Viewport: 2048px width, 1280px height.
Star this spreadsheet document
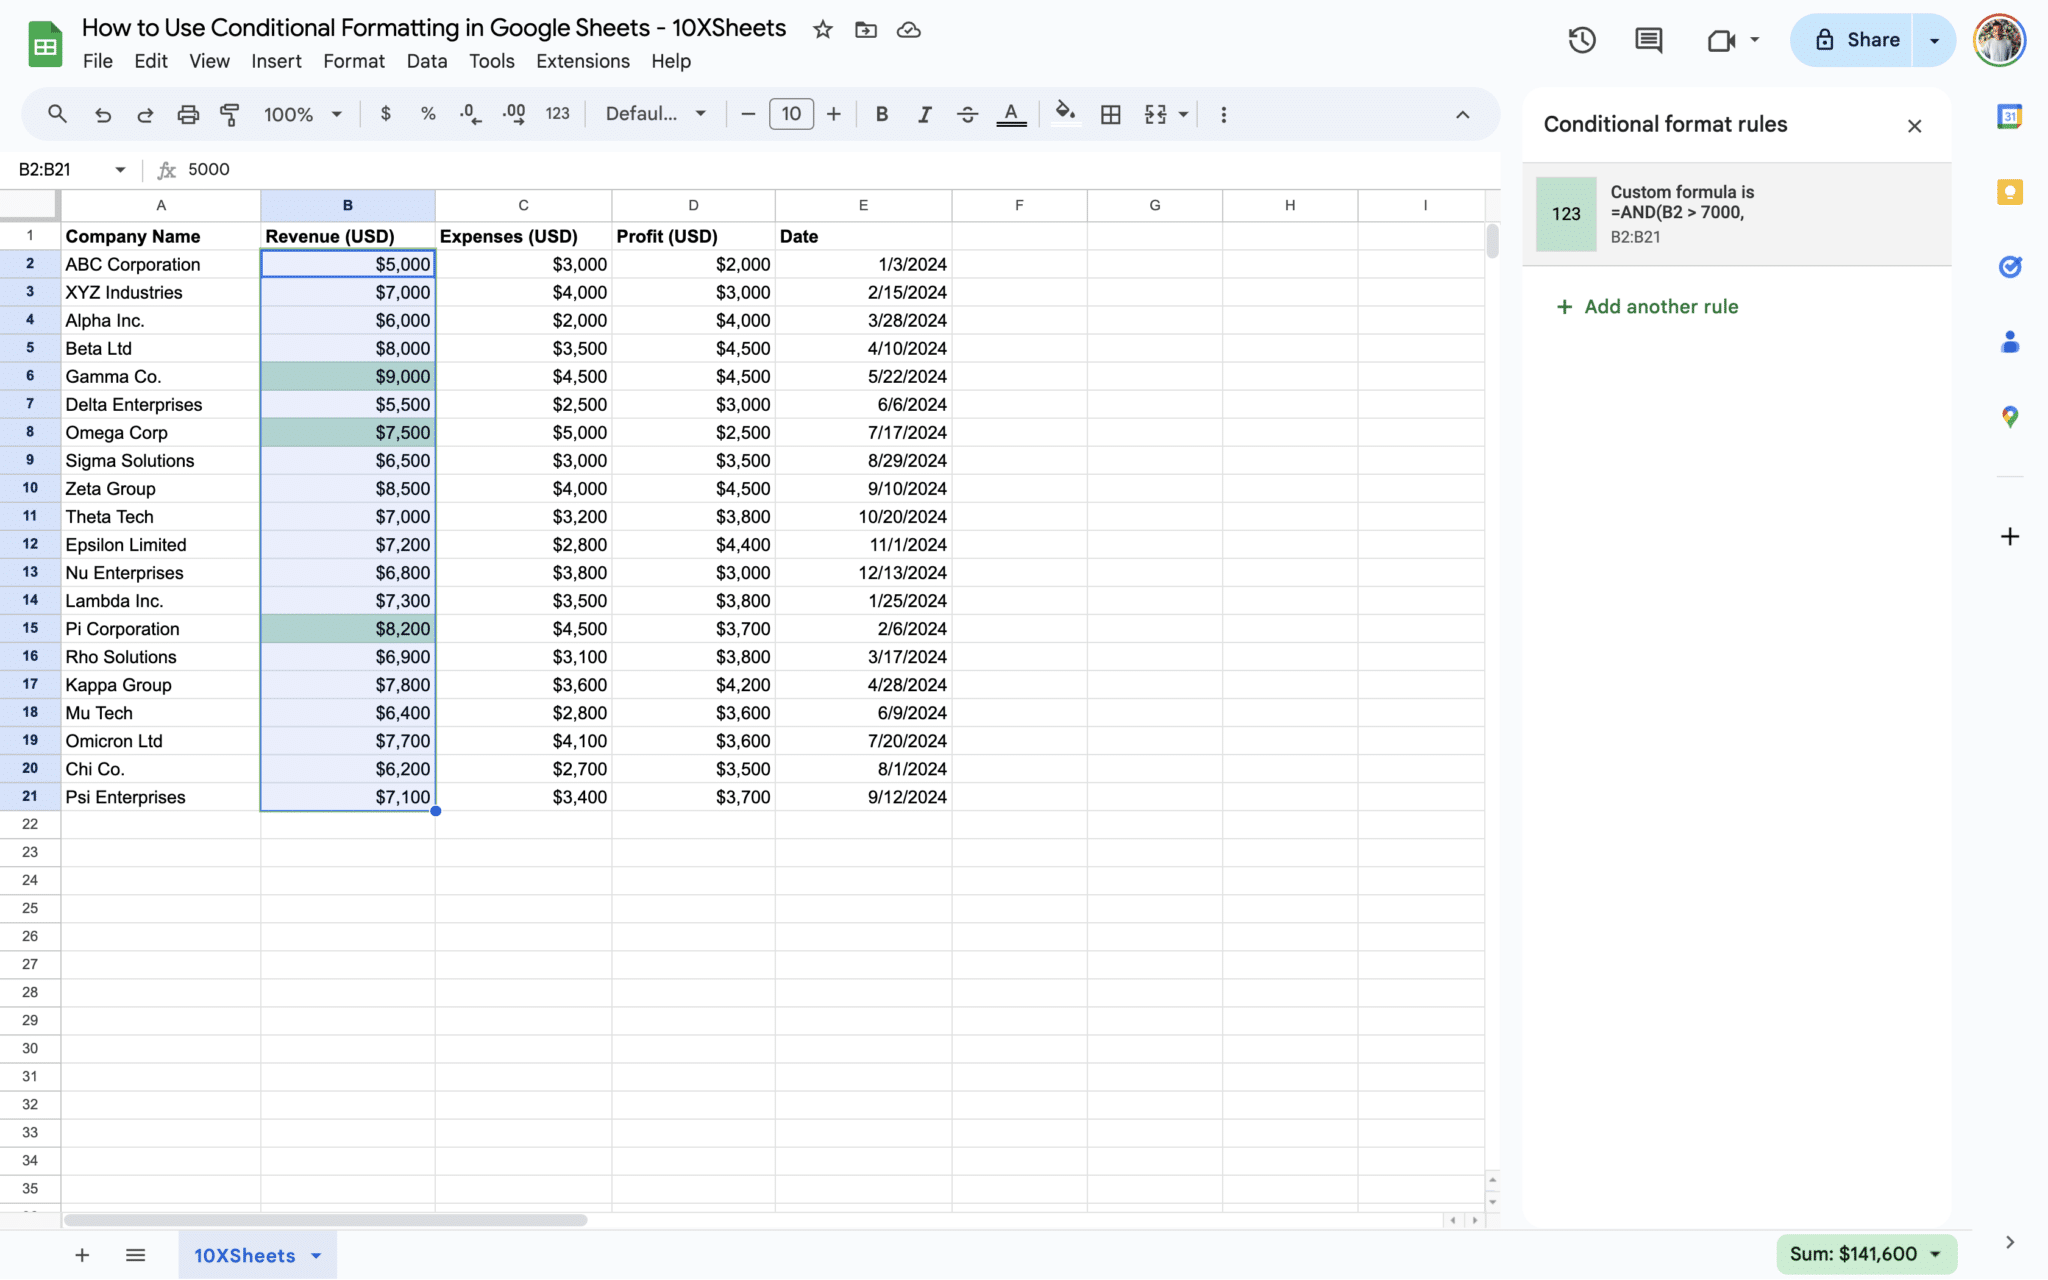pos(823,30)
